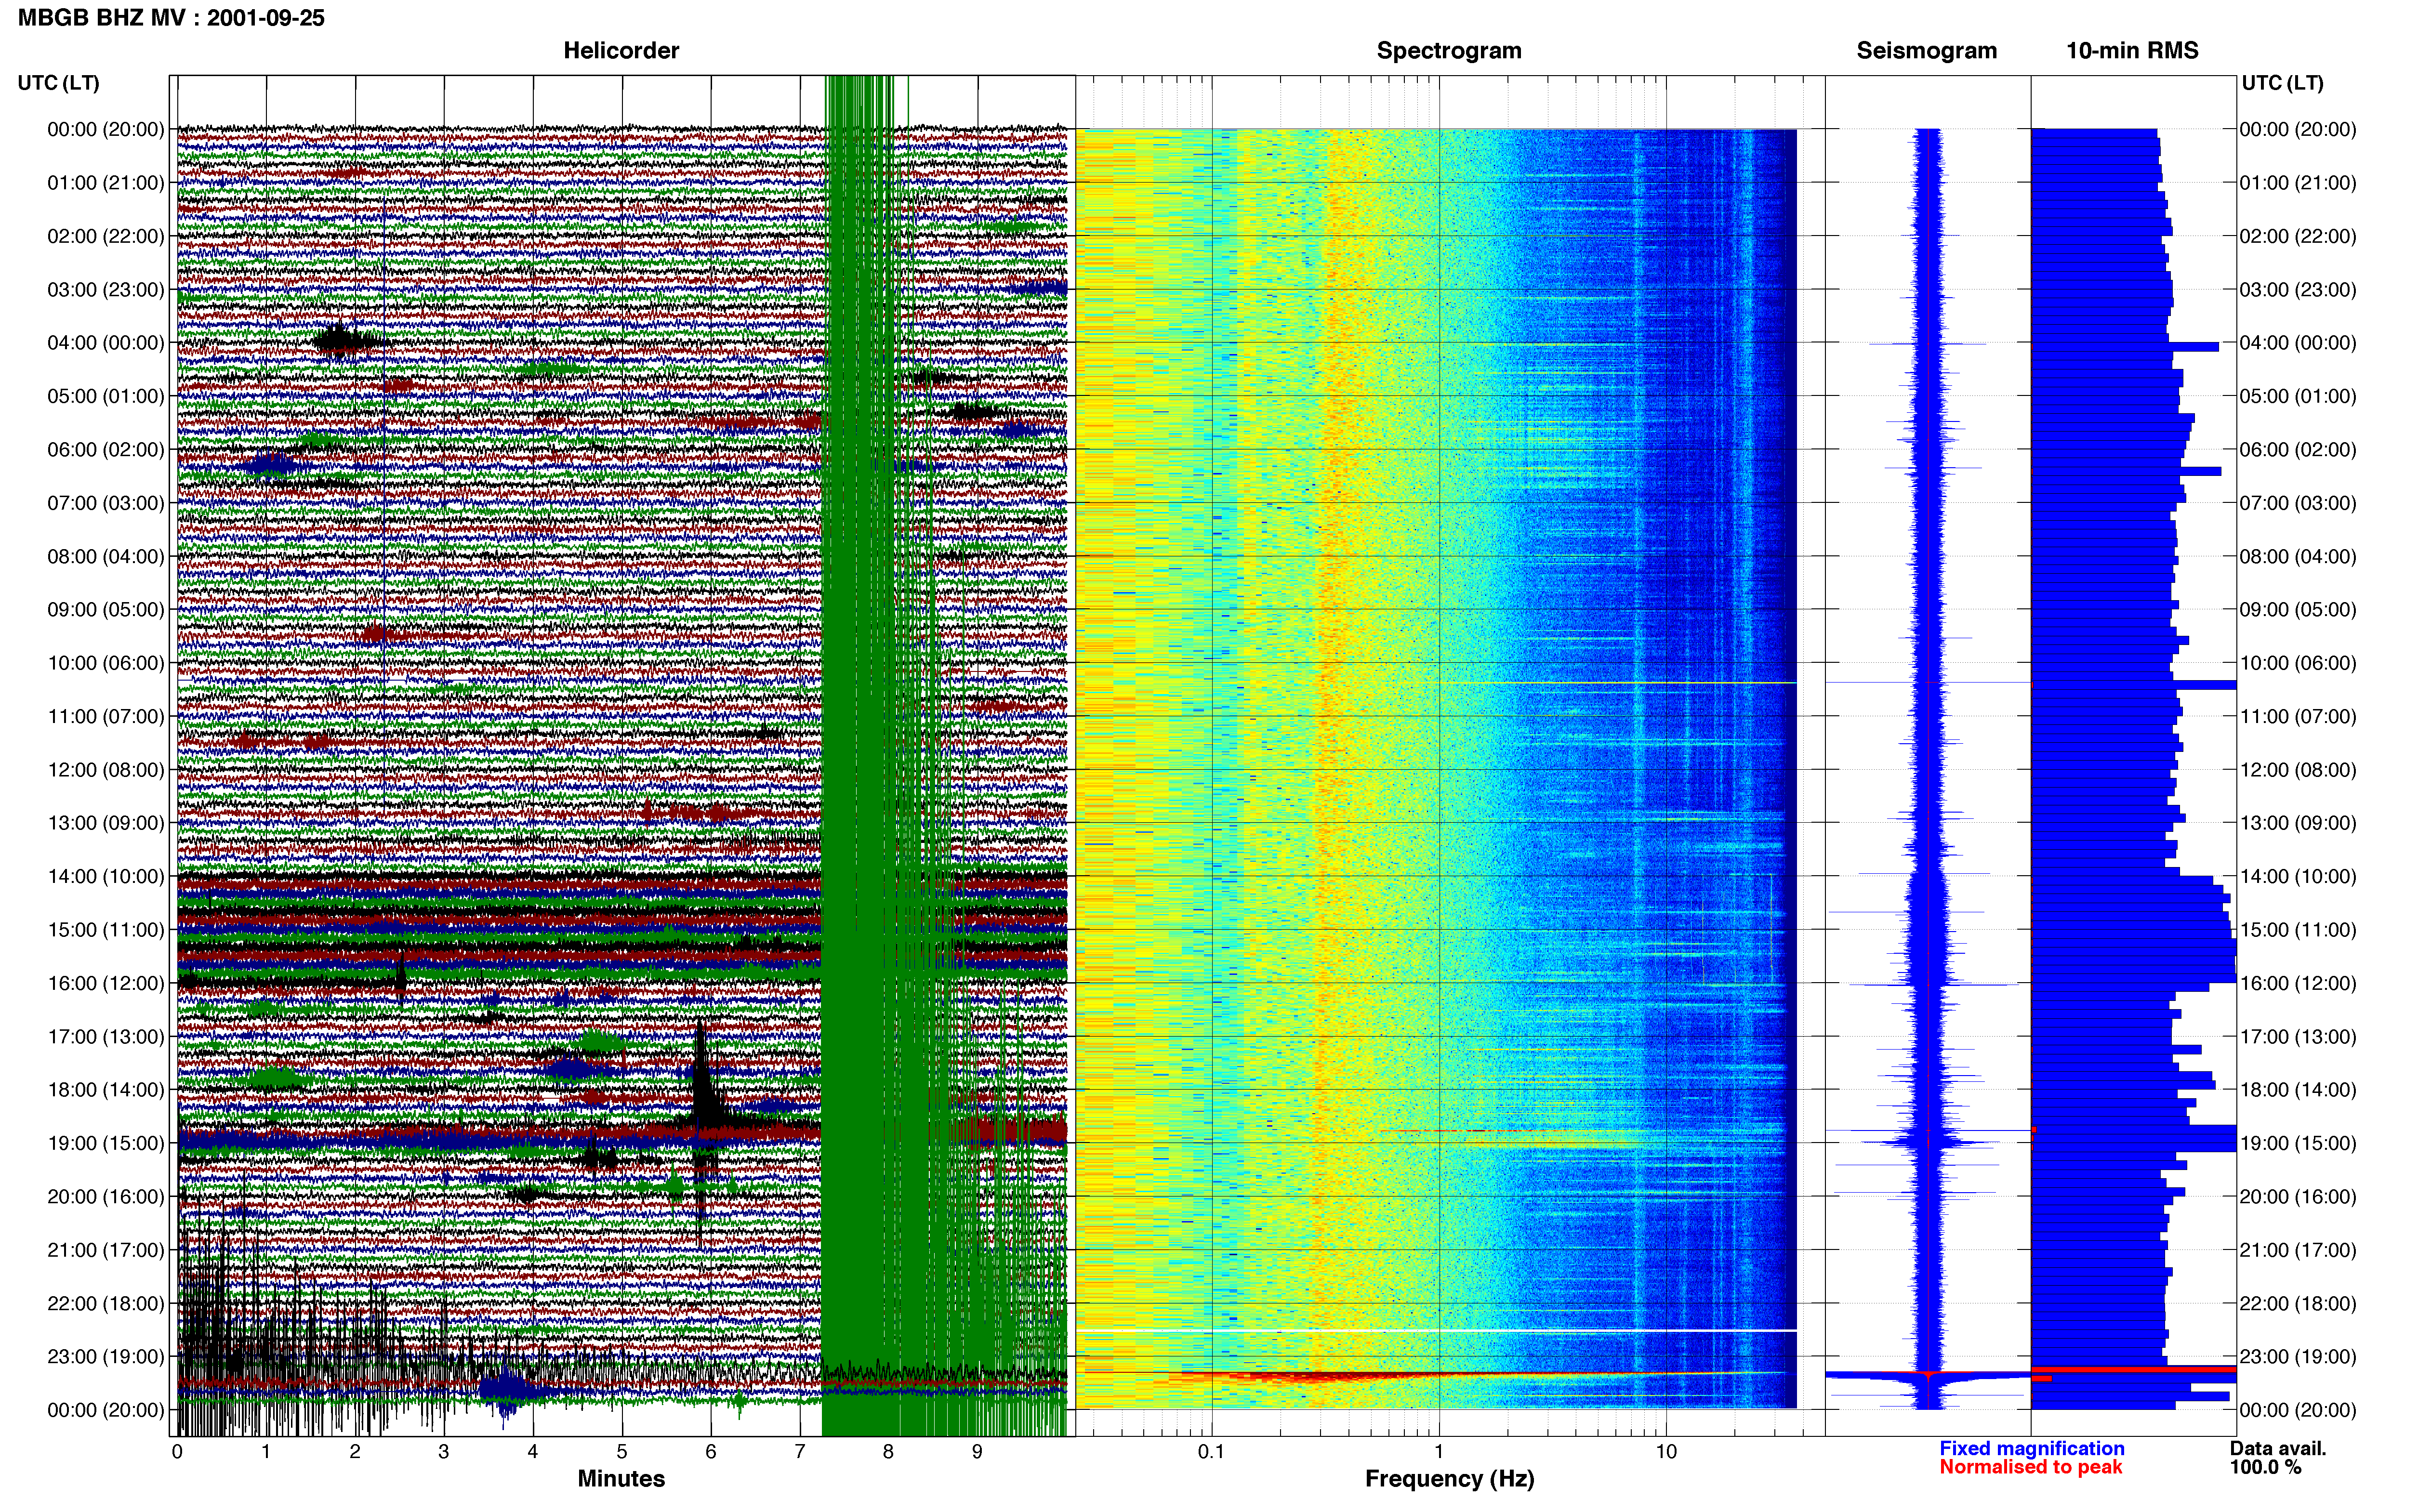Viewport: 2418px width, 1512px height.
Task: Click minute tick label 8 under helicorder
Action: [888, 1452]
